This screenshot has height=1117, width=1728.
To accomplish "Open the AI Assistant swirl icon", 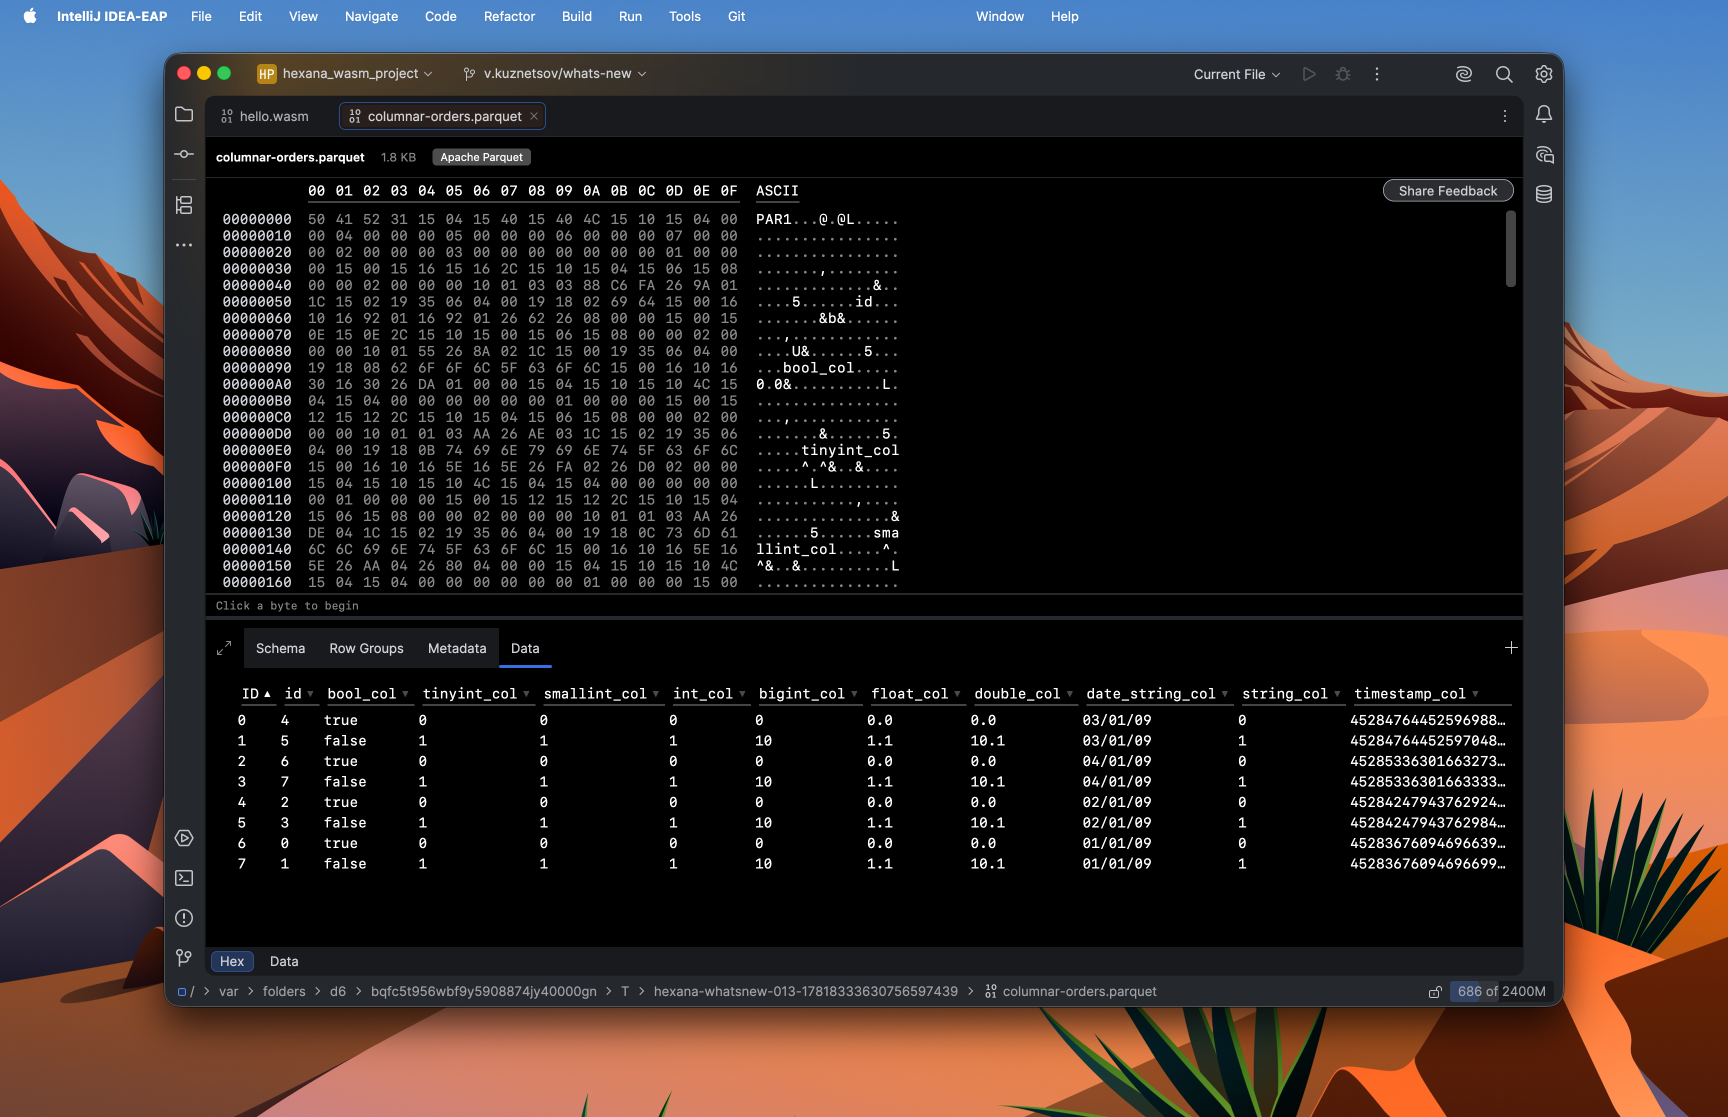I will (x=1464, y=74).
